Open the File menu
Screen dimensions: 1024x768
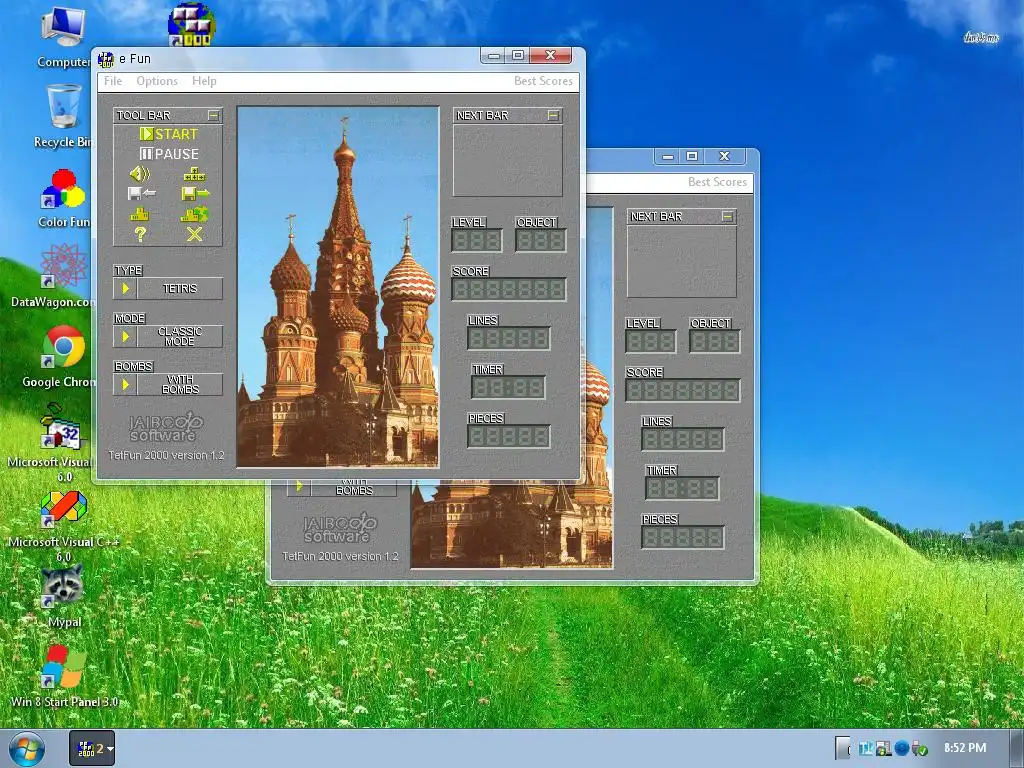click(113, 81)
